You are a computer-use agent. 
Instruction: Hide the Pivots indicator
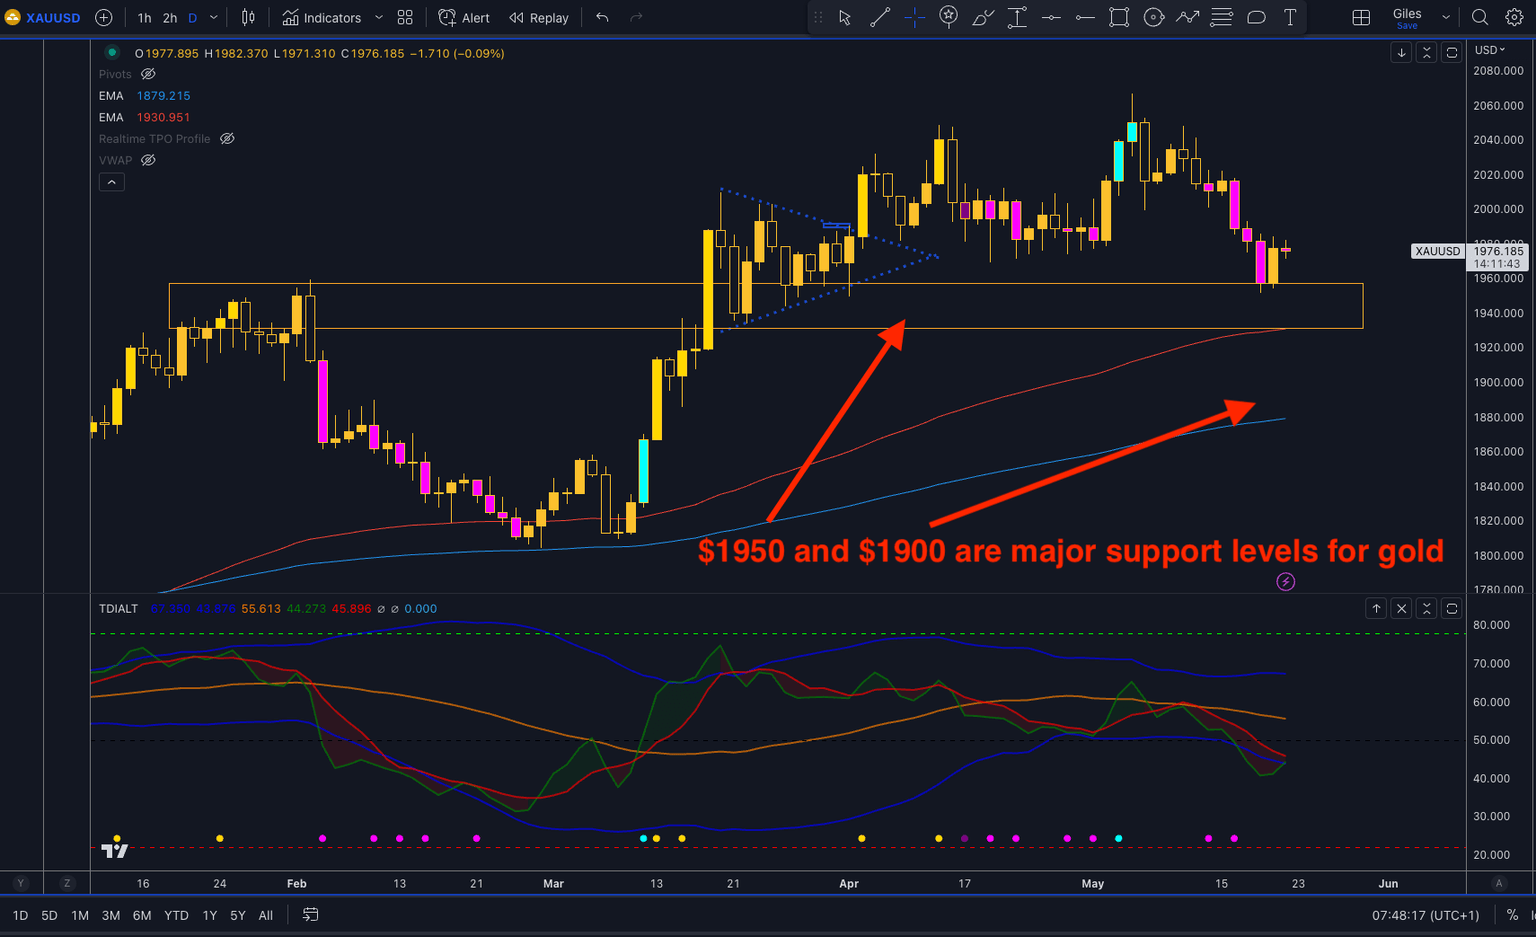click(x=147, y=74)
